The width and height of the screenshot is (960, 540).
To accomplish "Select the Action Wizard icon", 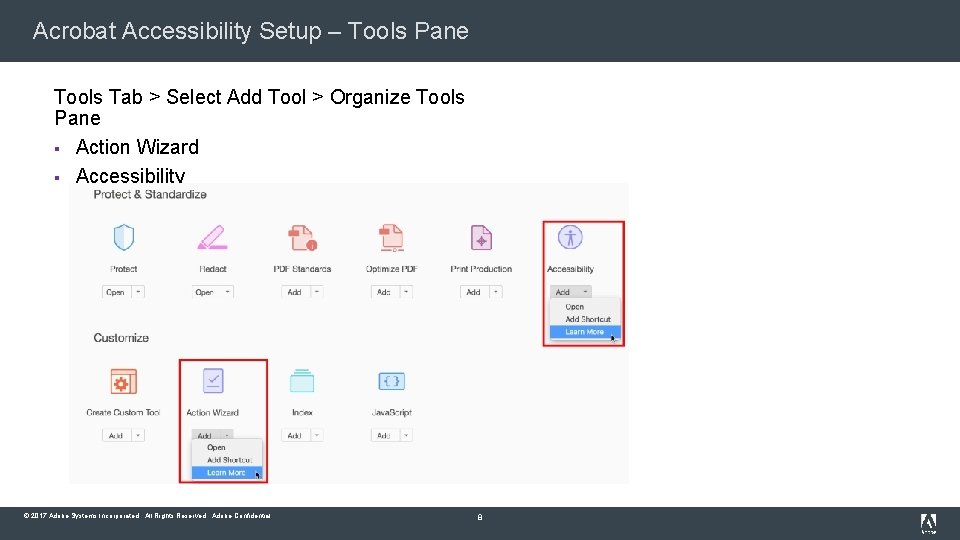I will (x=213, y=381).
